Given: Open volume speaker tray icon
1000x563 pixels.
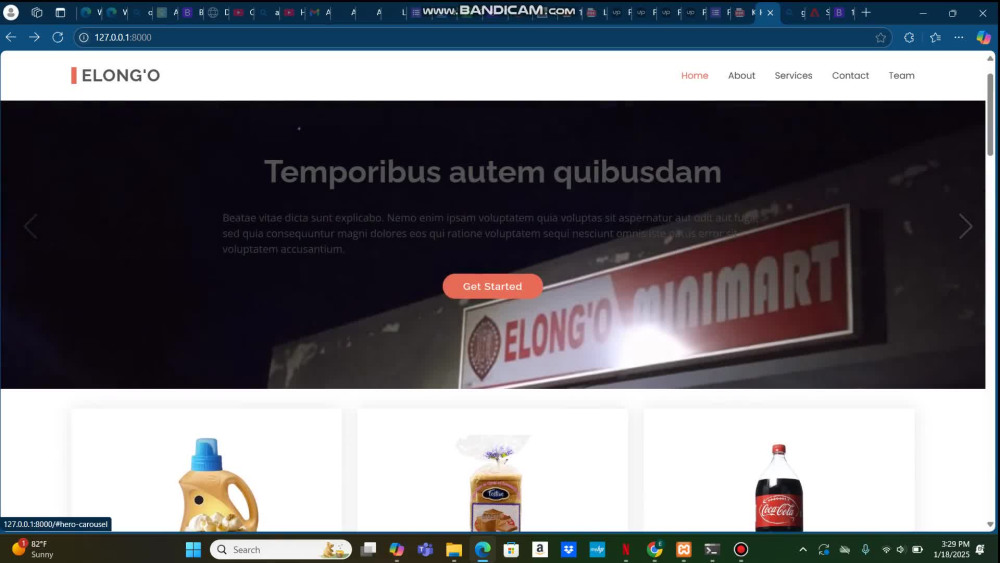Looking at the screenshot, I should pyautogui.click(x=901, y=550).
